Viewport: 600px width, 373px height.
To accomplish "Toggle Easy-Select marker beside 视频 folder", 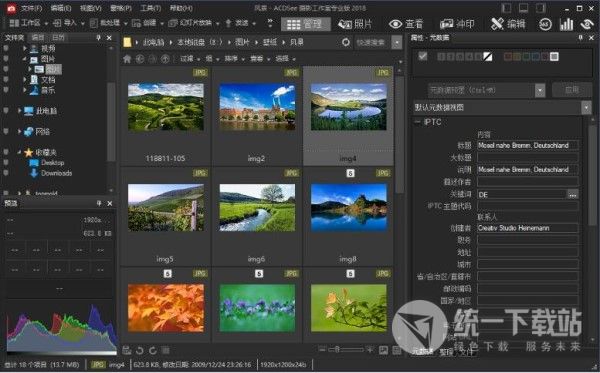I will click(6, 48).
